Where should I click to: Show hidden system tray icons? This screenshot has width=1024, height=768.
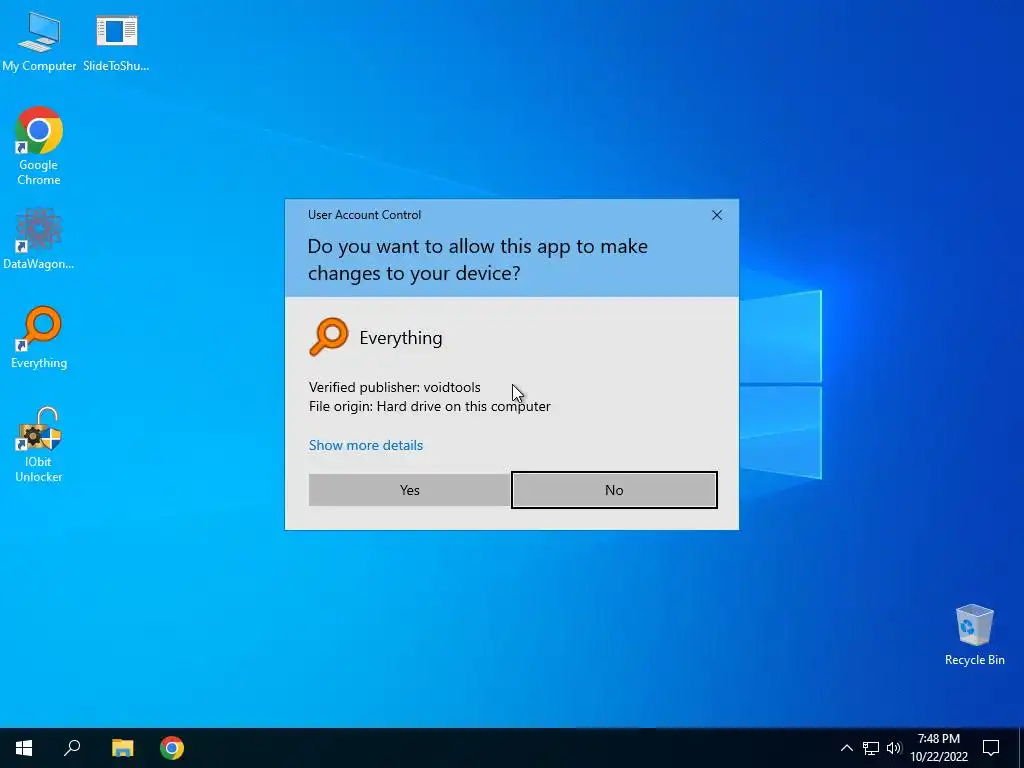point(846,748)
